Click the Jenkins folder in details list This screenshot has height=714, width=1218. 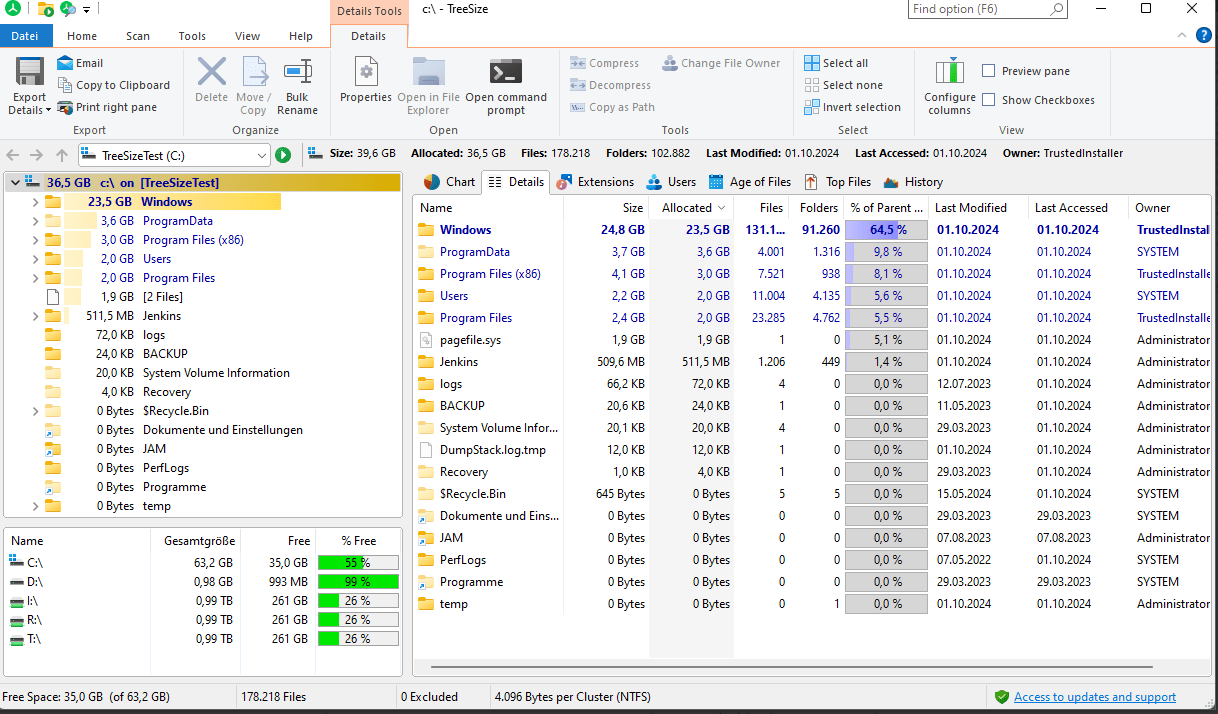(459, 362)
